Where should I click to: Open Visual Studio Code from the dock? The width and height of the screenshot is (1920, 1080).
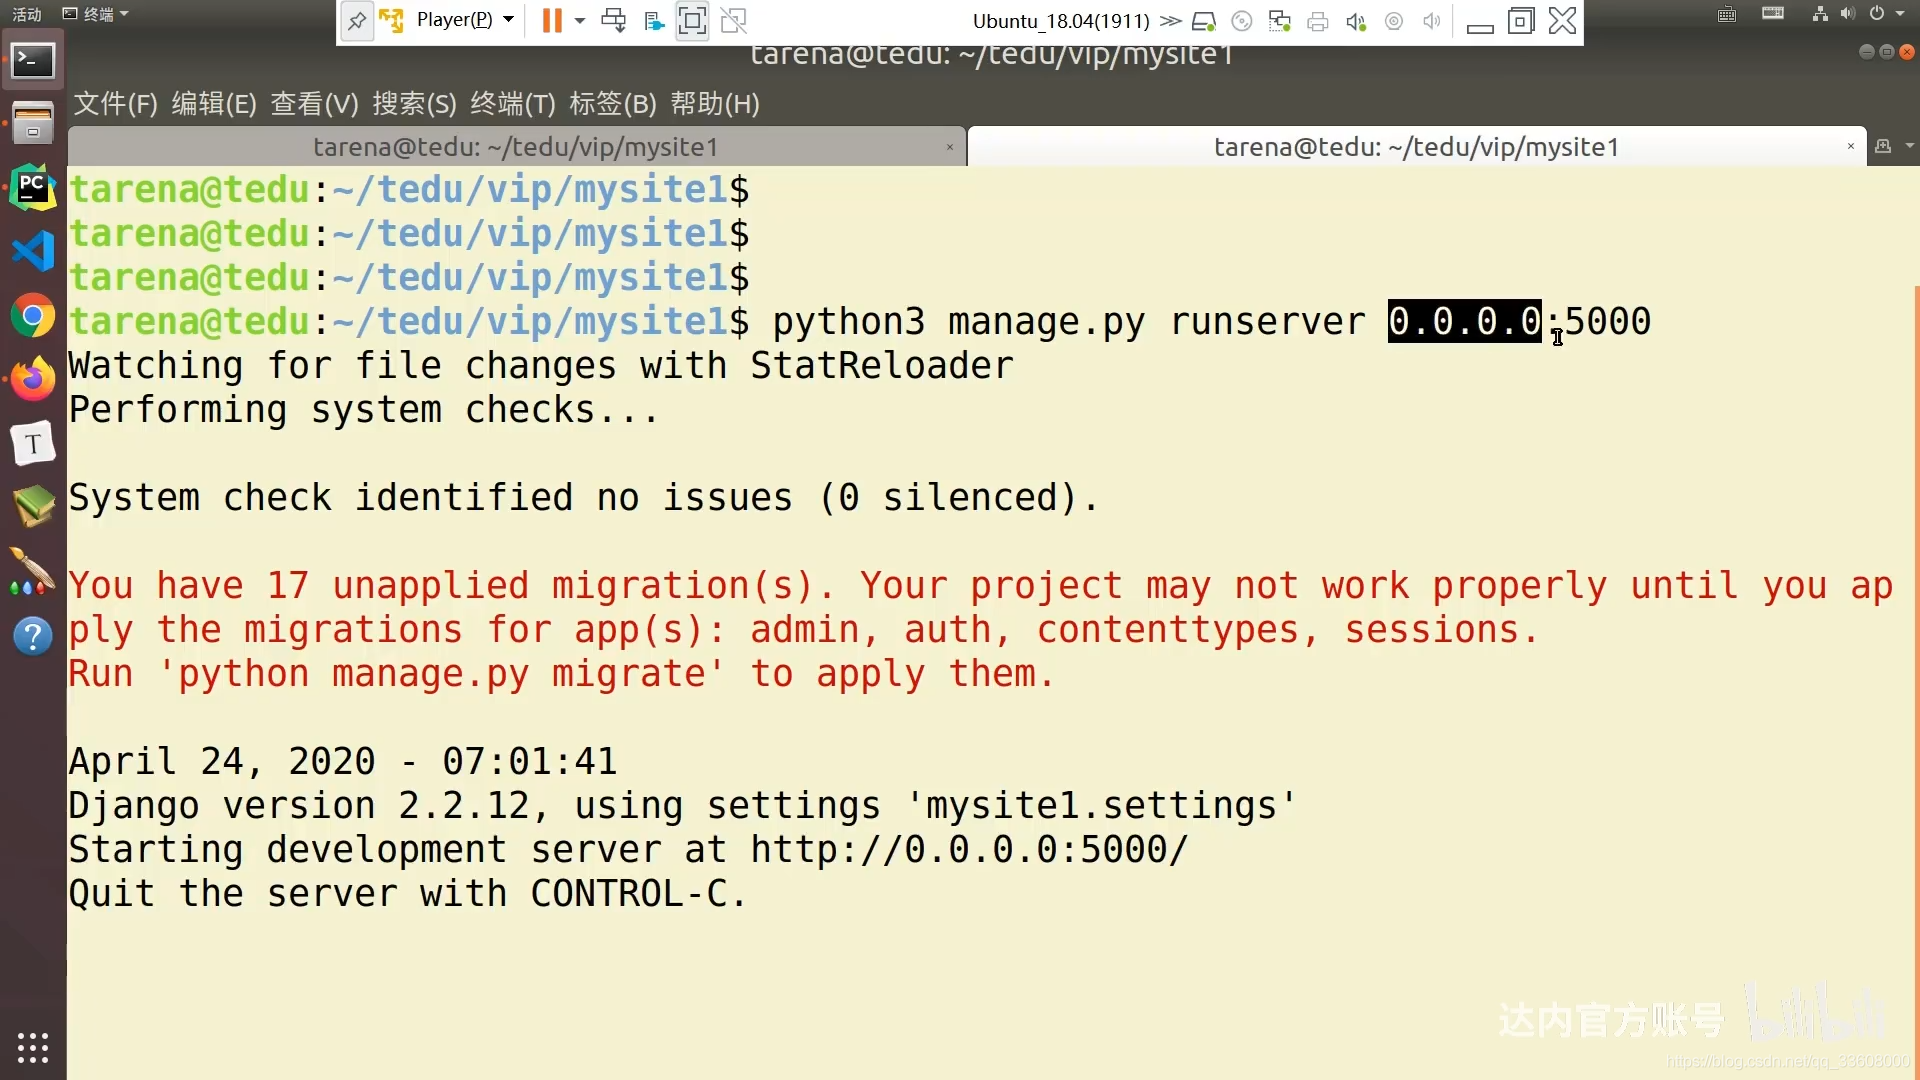coord(32,251)
